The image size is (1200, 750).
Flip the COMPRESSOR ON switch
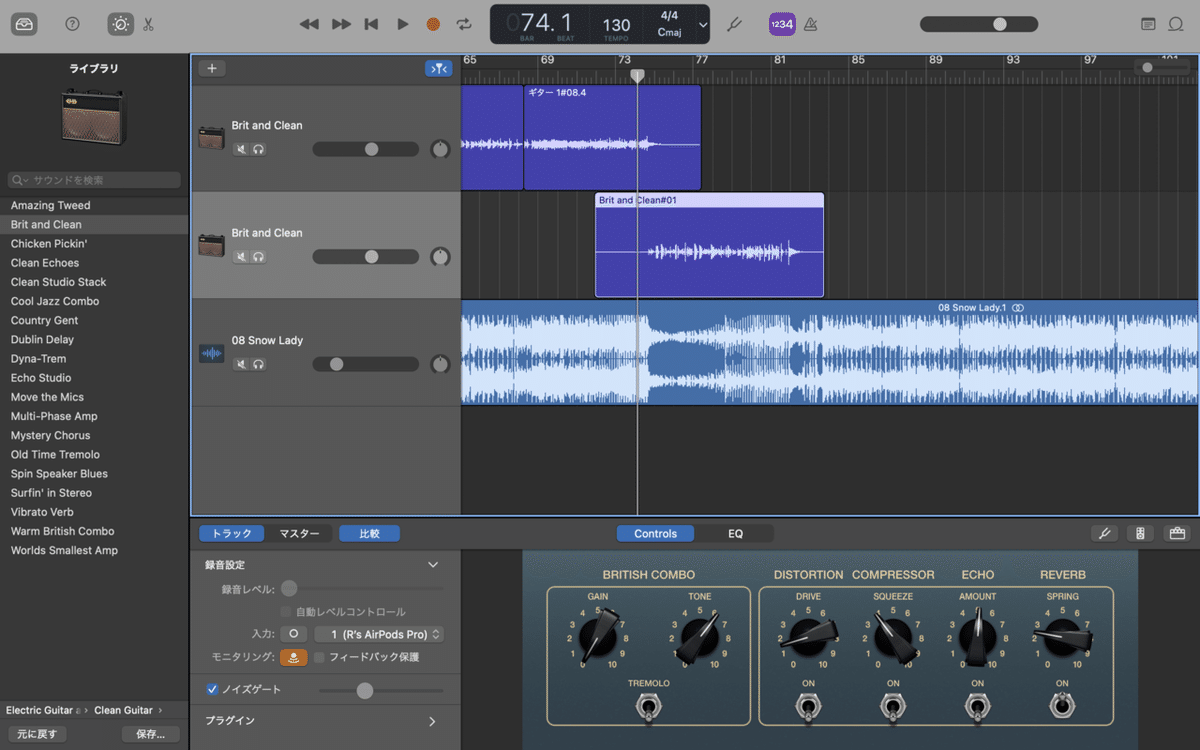[893, 707]
